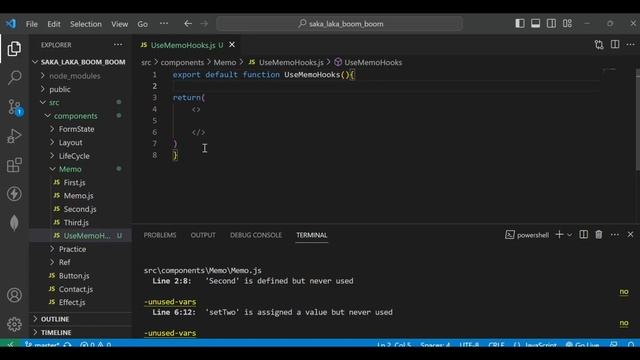The height and width of the screenshot is (360, 640).
Task: Click the Memo breadcrumb in editor path
Action: tap(224, 62)
